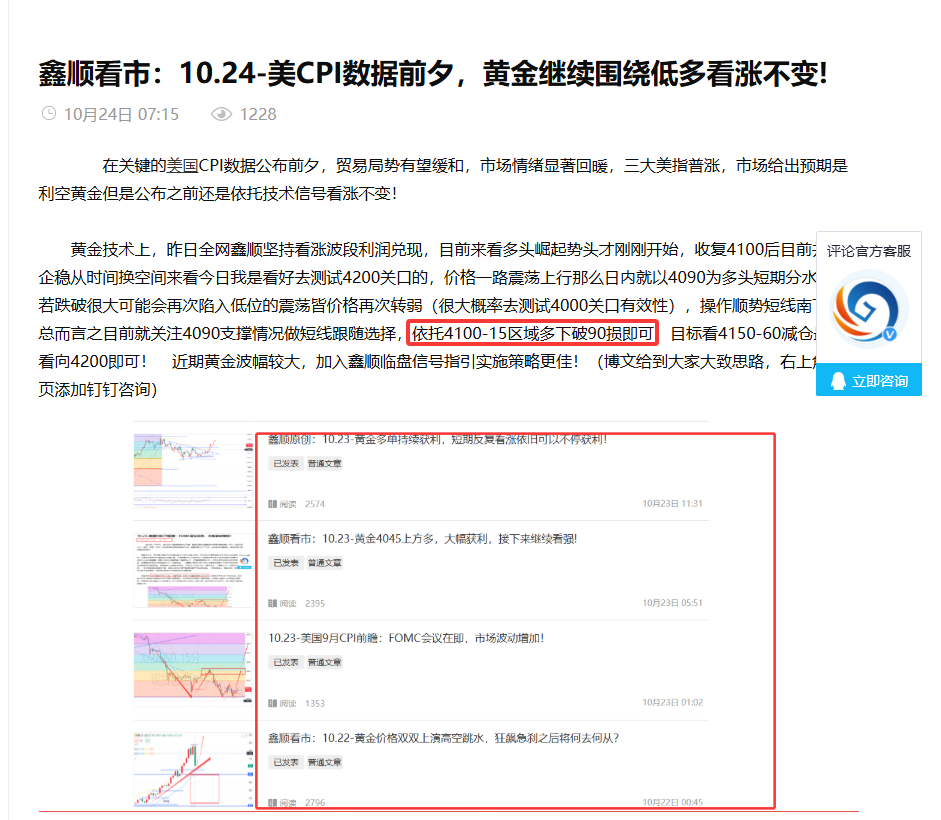This screenshot has width=941, height=820.
Task: Open the underlined 美国 link in first paragraph
Action: point(182,166)
